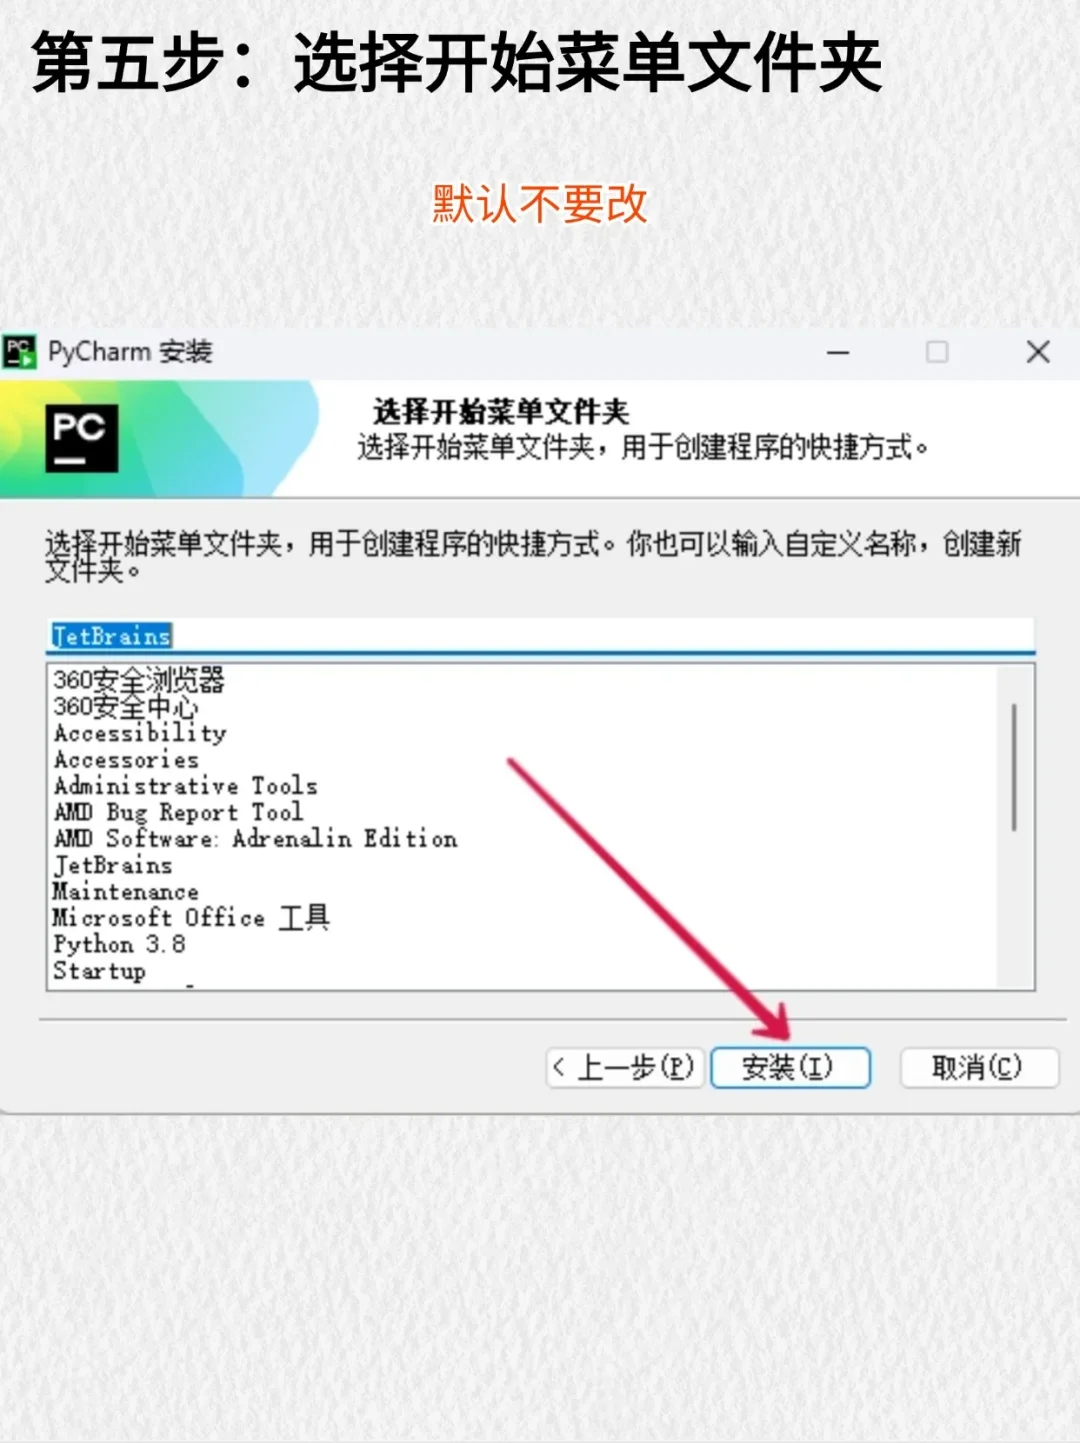Click the 取消(C) button

coord(978,1067)
